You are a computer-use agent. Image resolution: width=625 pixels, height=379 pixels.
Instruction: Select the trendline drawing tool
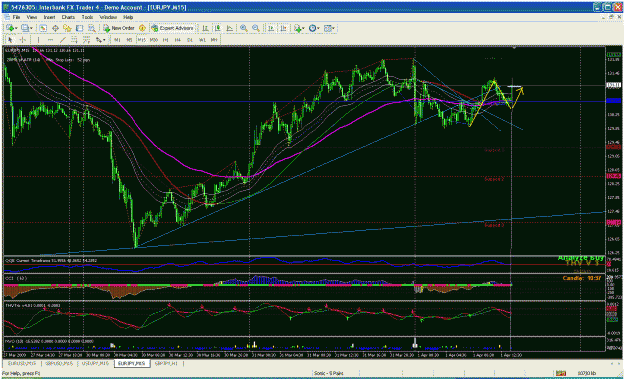click(x=63, y=40)
